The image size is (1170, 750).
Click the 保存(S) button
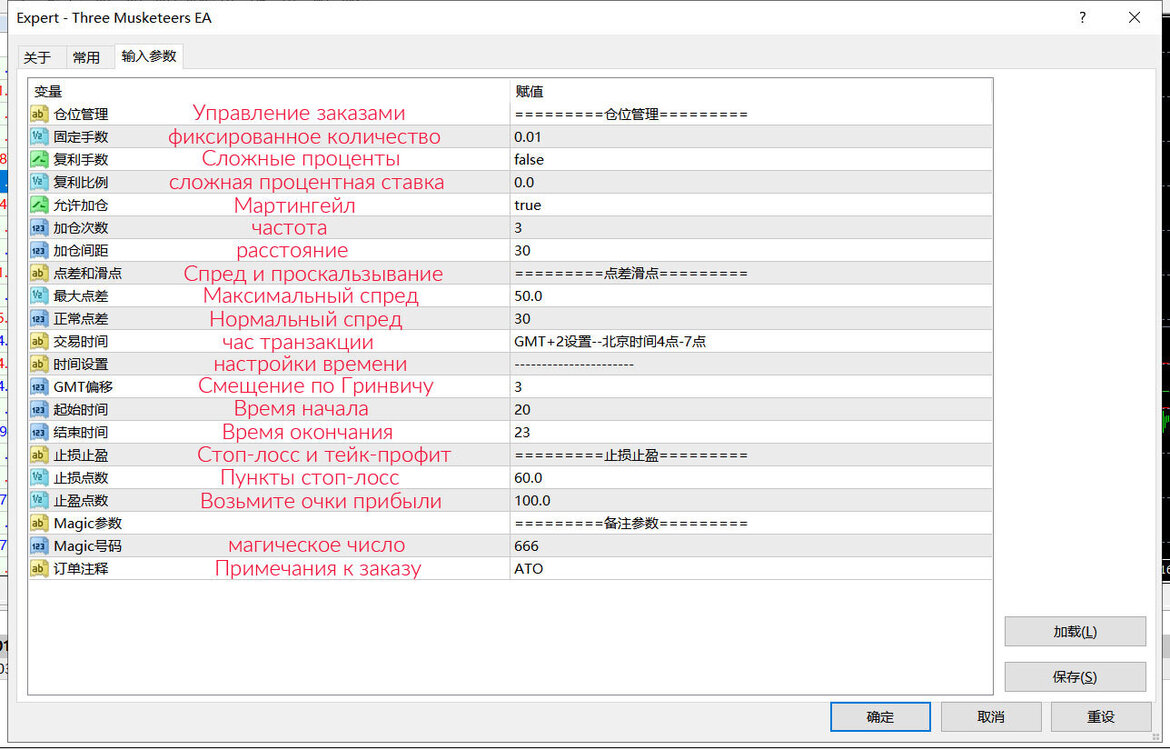click(x=1074, y=677)
